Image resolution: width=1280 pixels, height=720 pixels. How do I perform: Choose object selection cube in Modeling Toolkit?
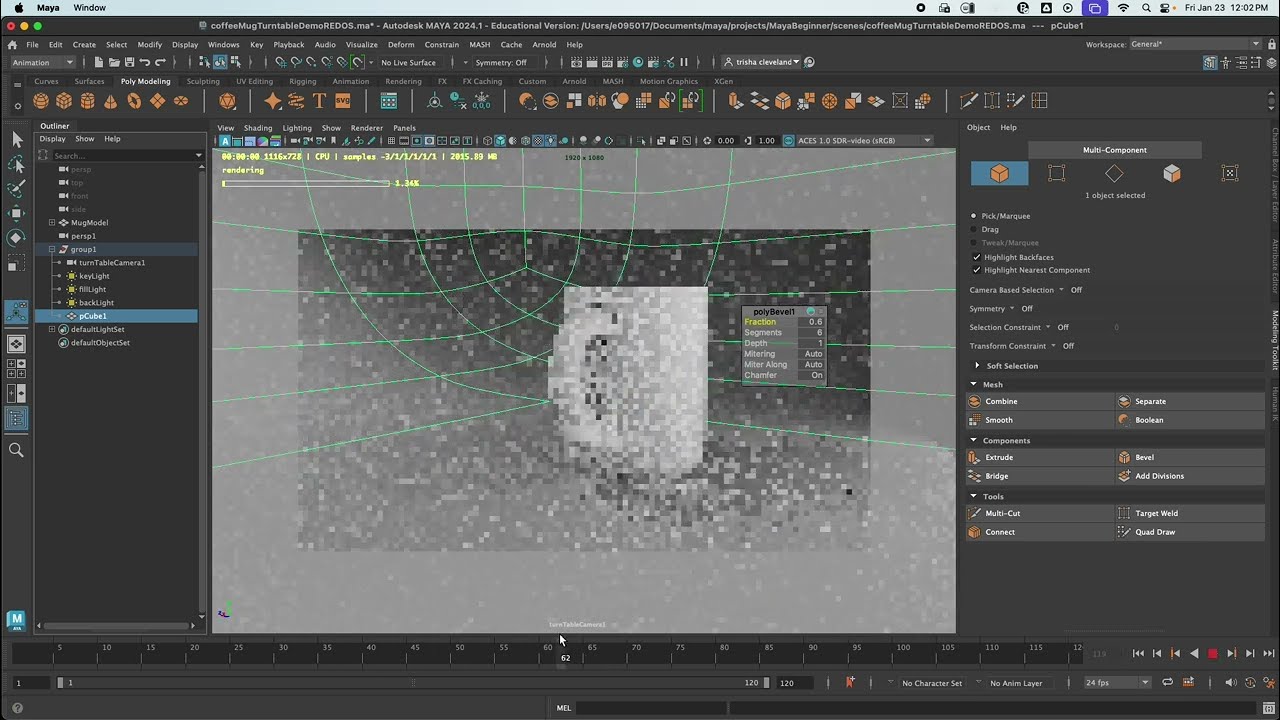(999, 173)
